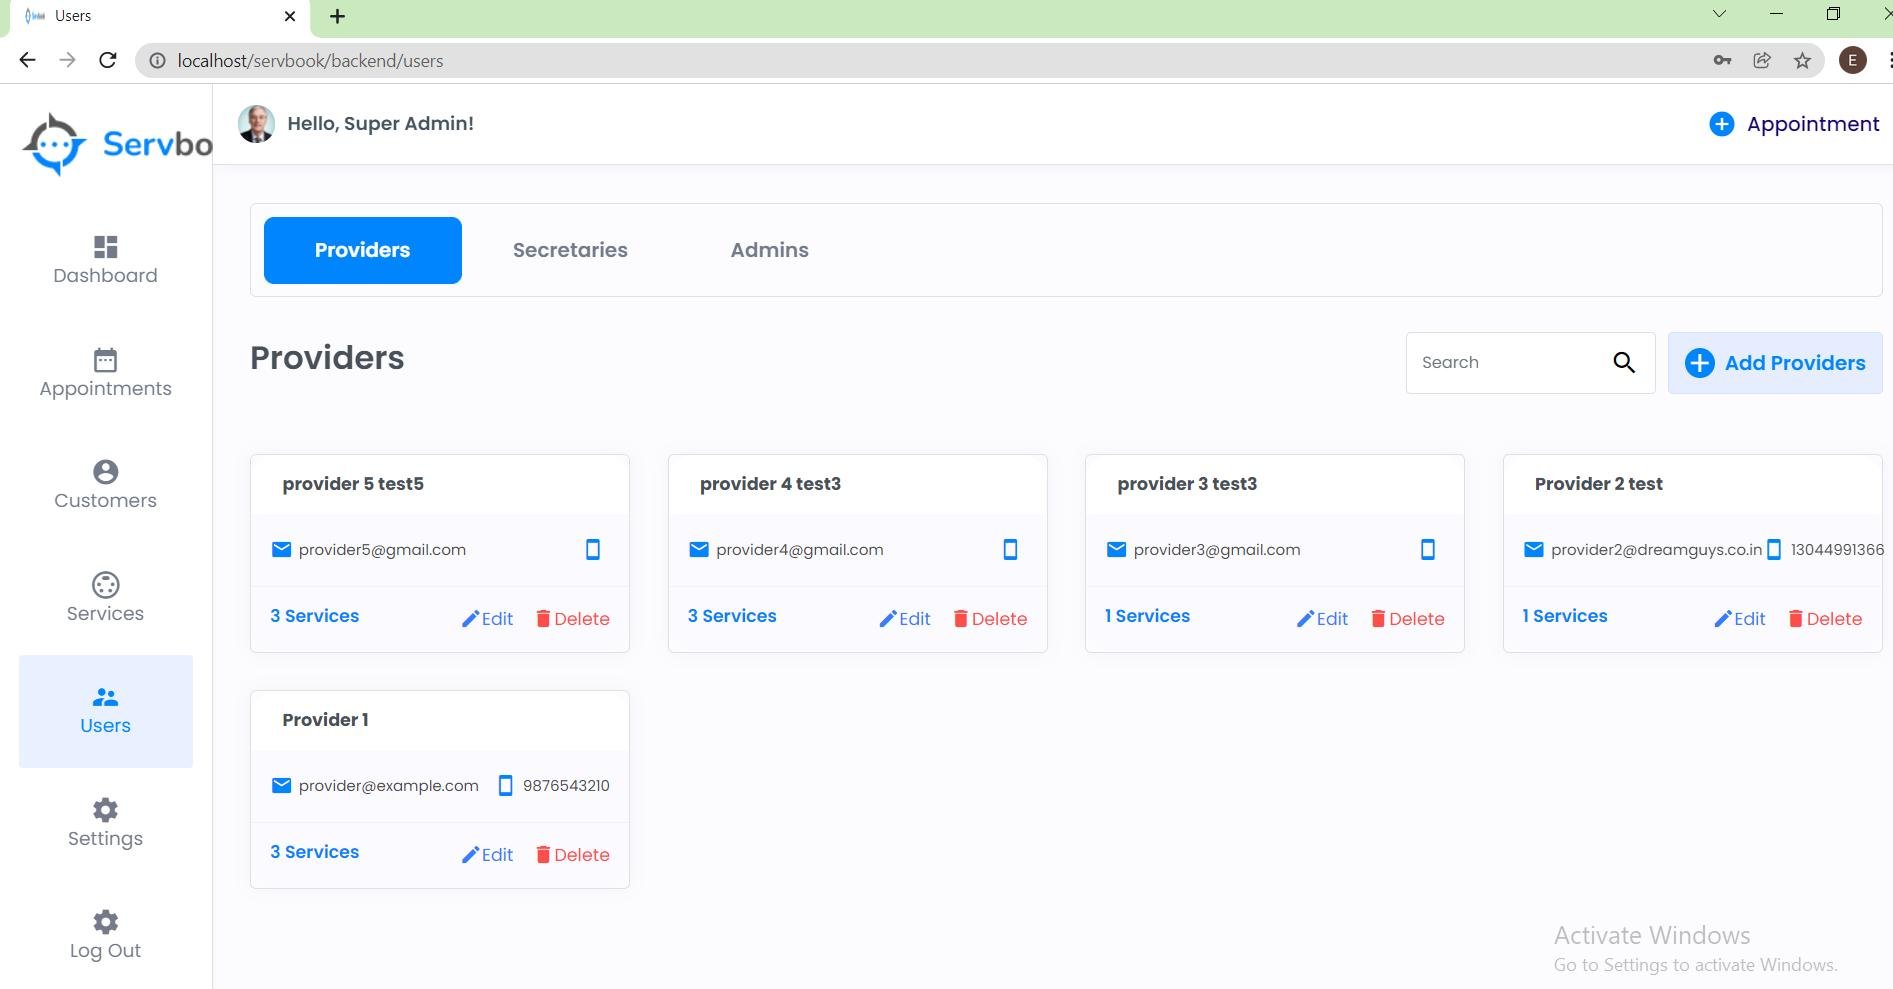This screenshot has width=1893, height=989.
Task: Switch to the Providers tab
Action: pos(363,250)
